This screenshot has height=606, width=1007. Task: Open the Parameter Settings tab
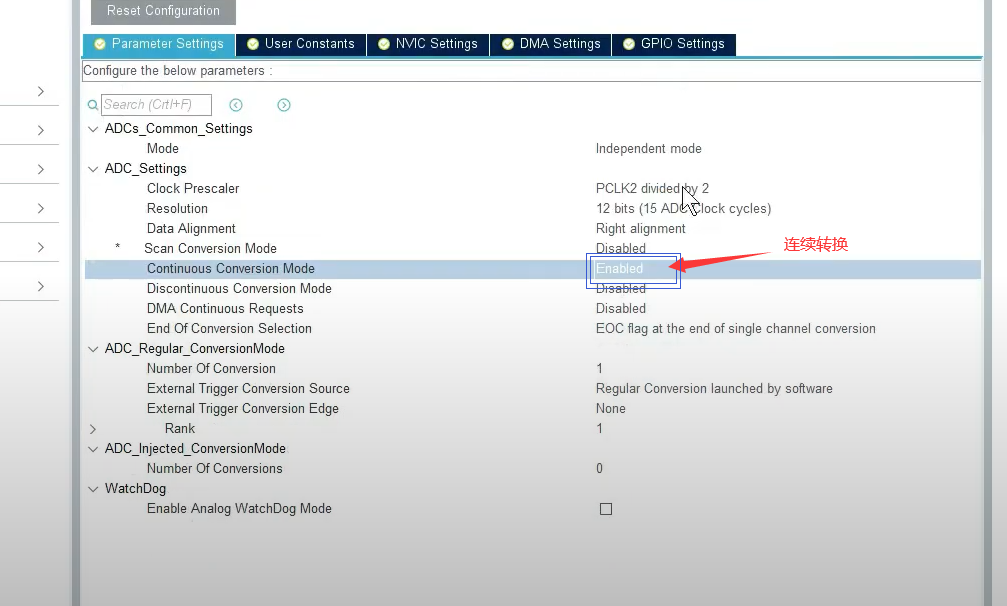pos(159,44)
